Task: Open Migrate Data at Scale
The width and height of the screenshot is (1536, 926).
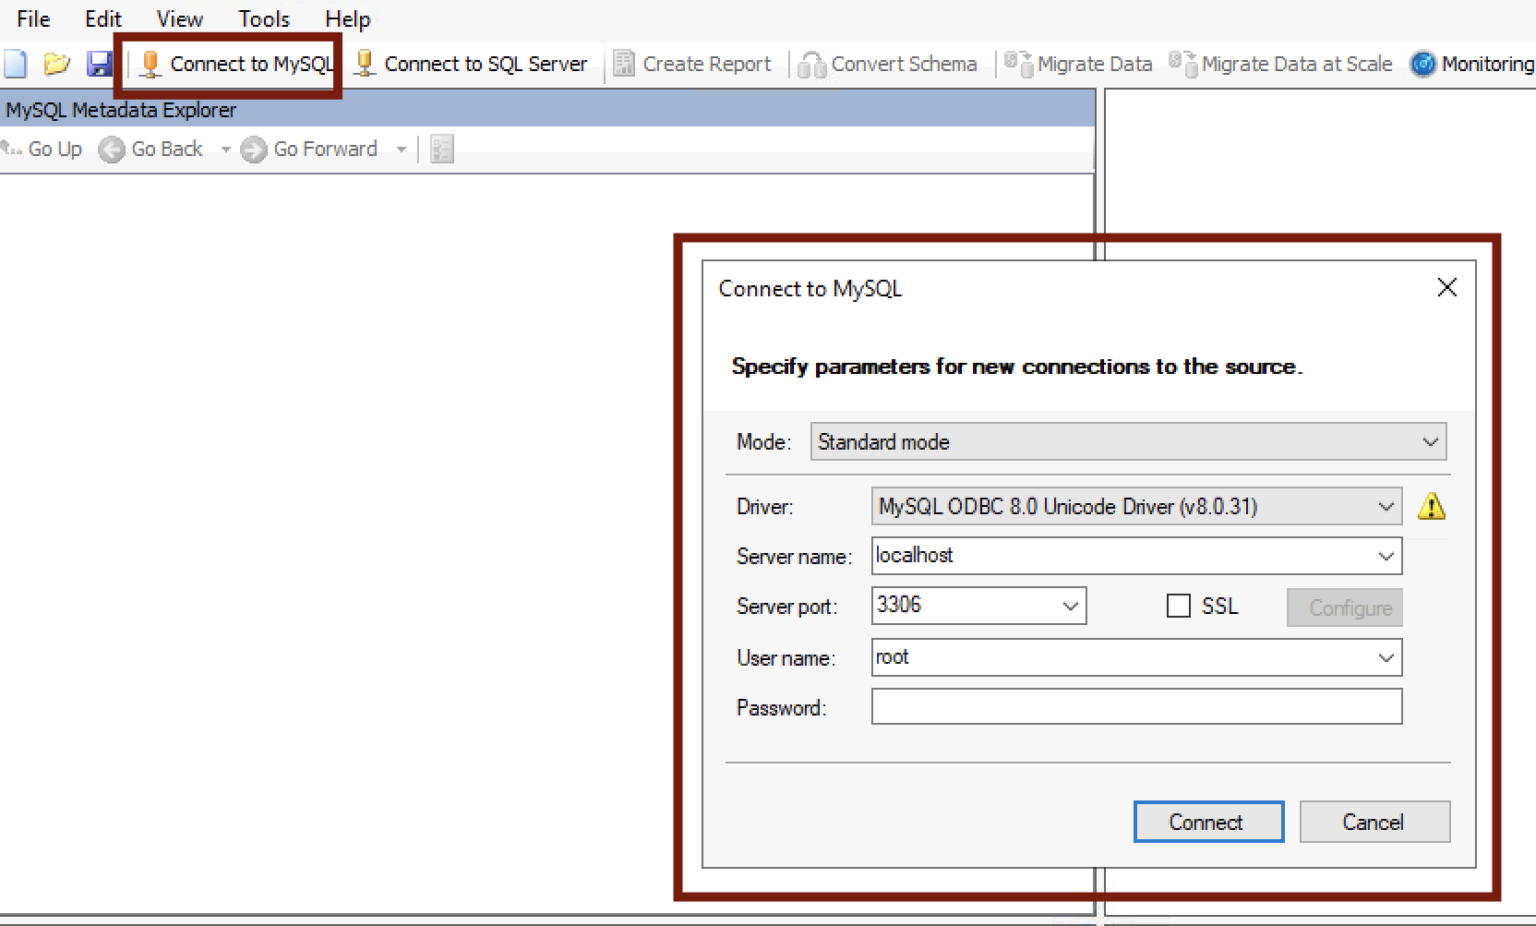Action: tap(1281, 63)
